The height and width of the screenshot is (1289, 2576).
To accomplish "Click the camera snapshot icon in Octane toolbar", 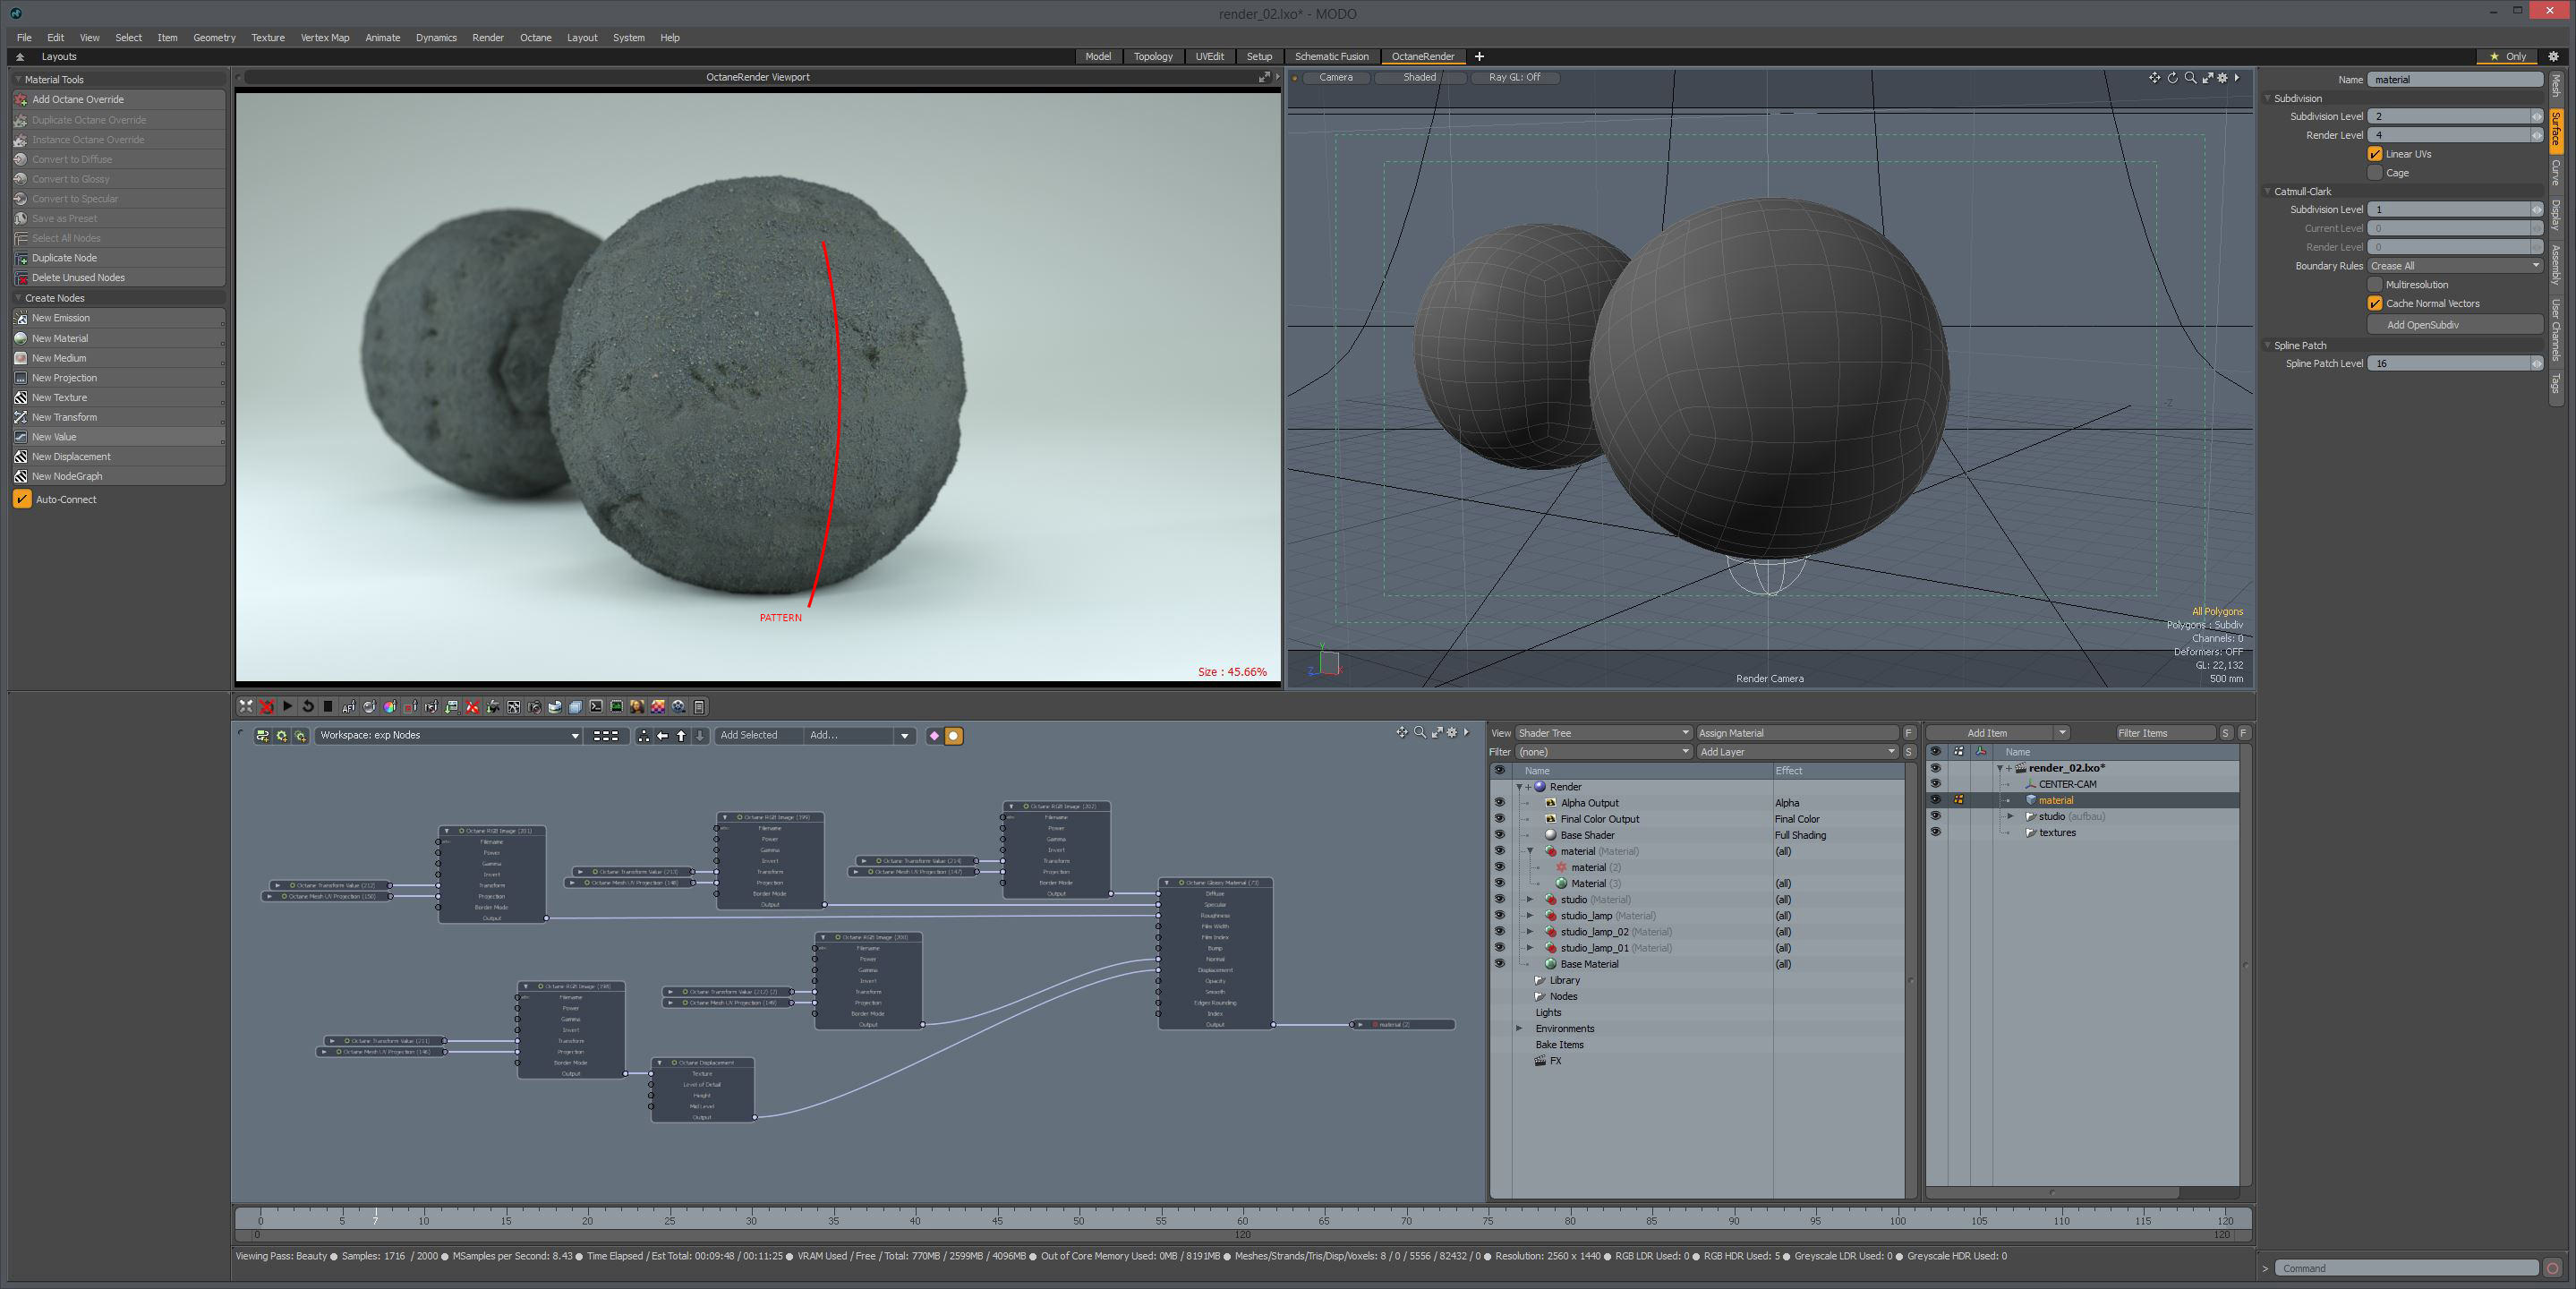I will (535, 707).
